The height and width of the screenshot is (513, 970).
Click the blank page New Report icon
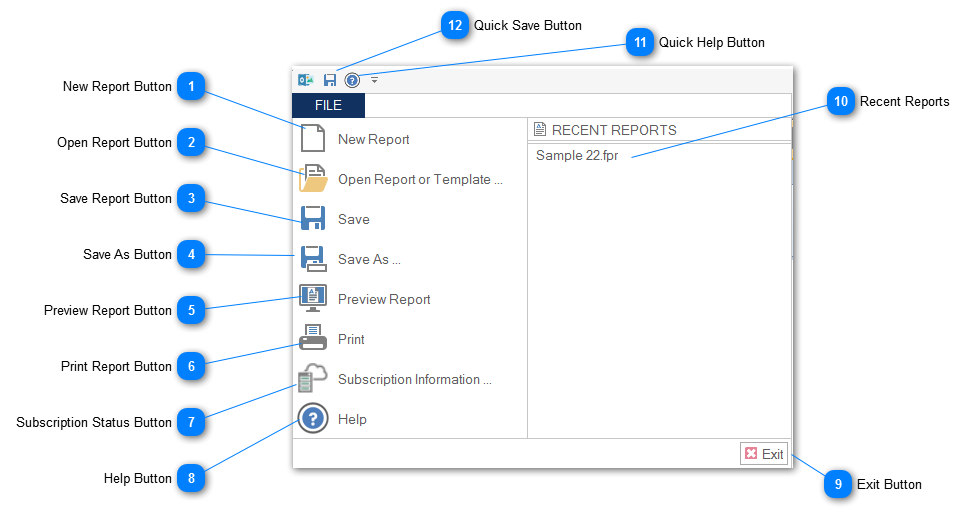[313, 139]
